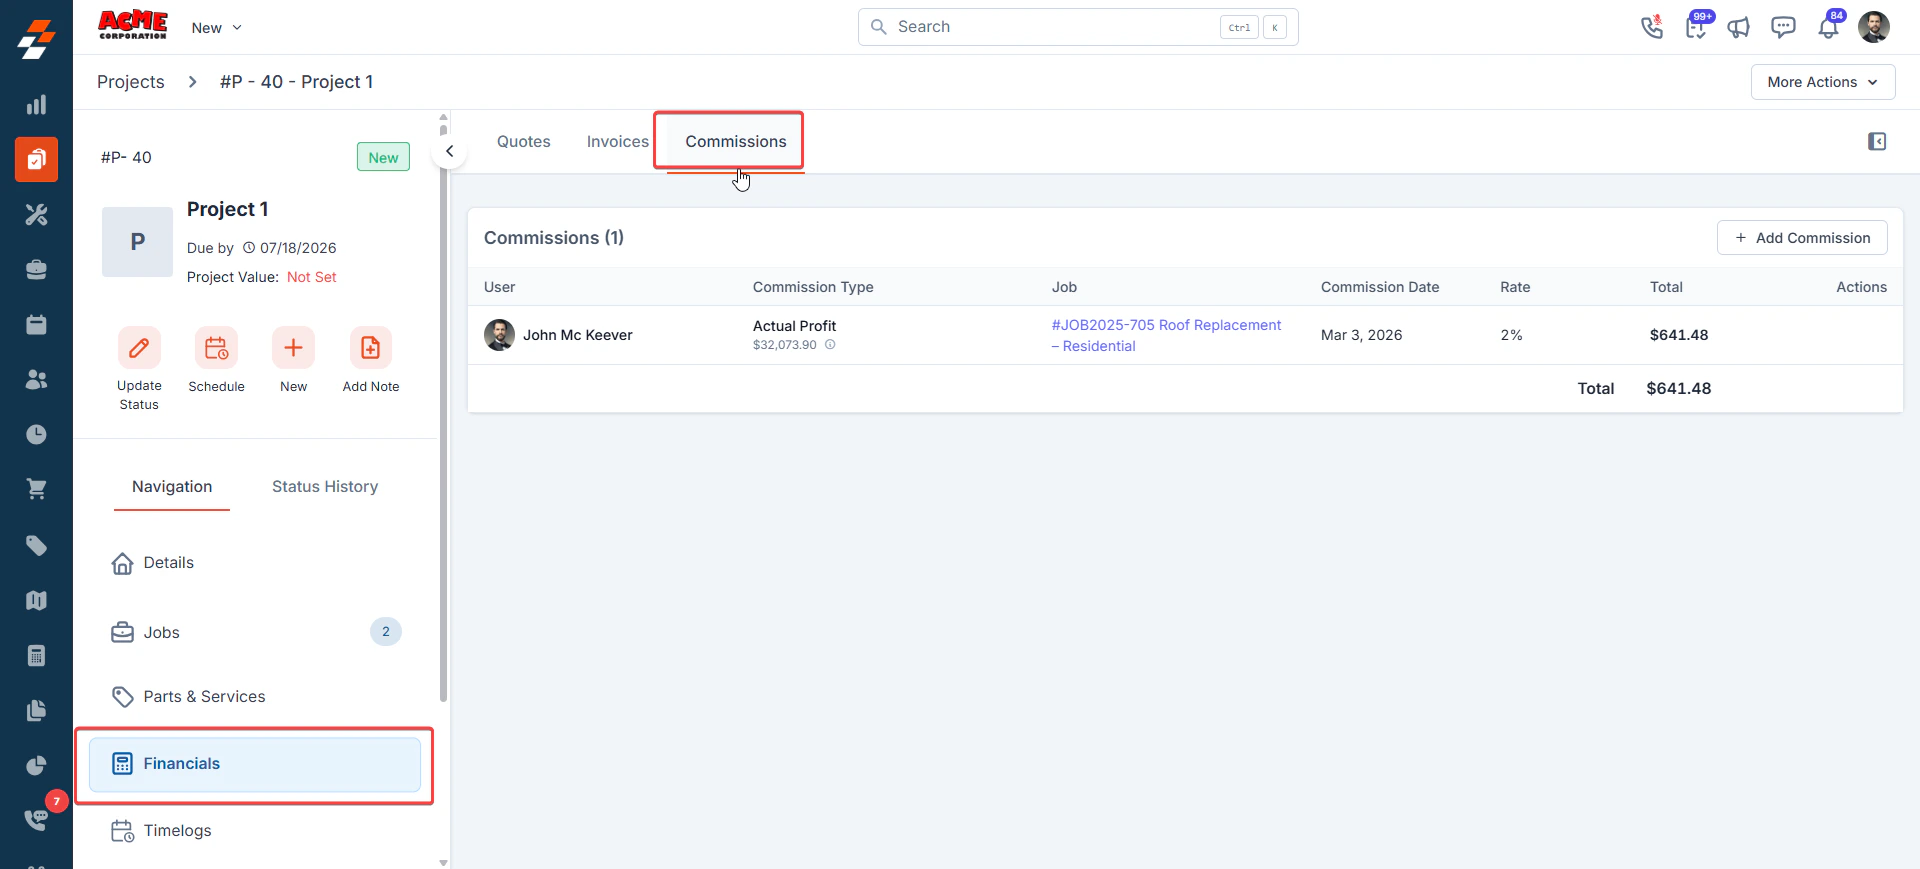Image resolution: width=1920 pixels, height=869 pixels.
Task: Open the announcements megaphone icon
Action: coord(1739,27)
